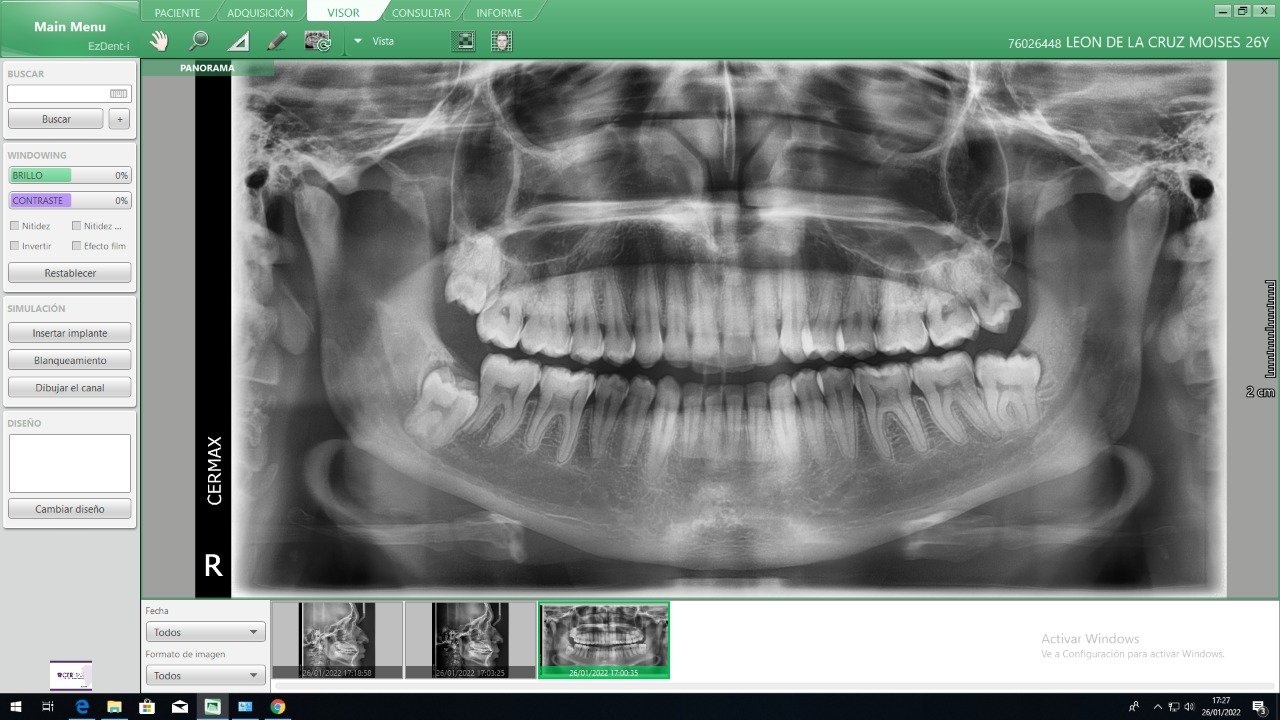Open the on-screen keyboard in search field
This screenshot has width=1280, height=720.
coord(119,94)
